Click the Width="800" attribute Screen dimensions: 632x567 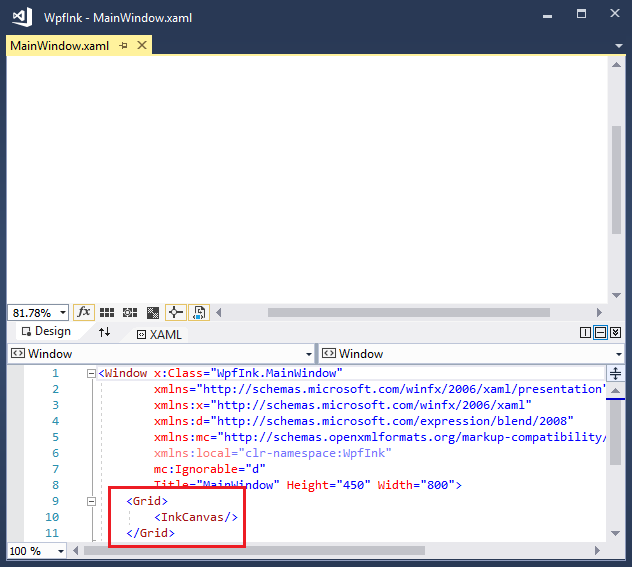click(x=416, y=485)
